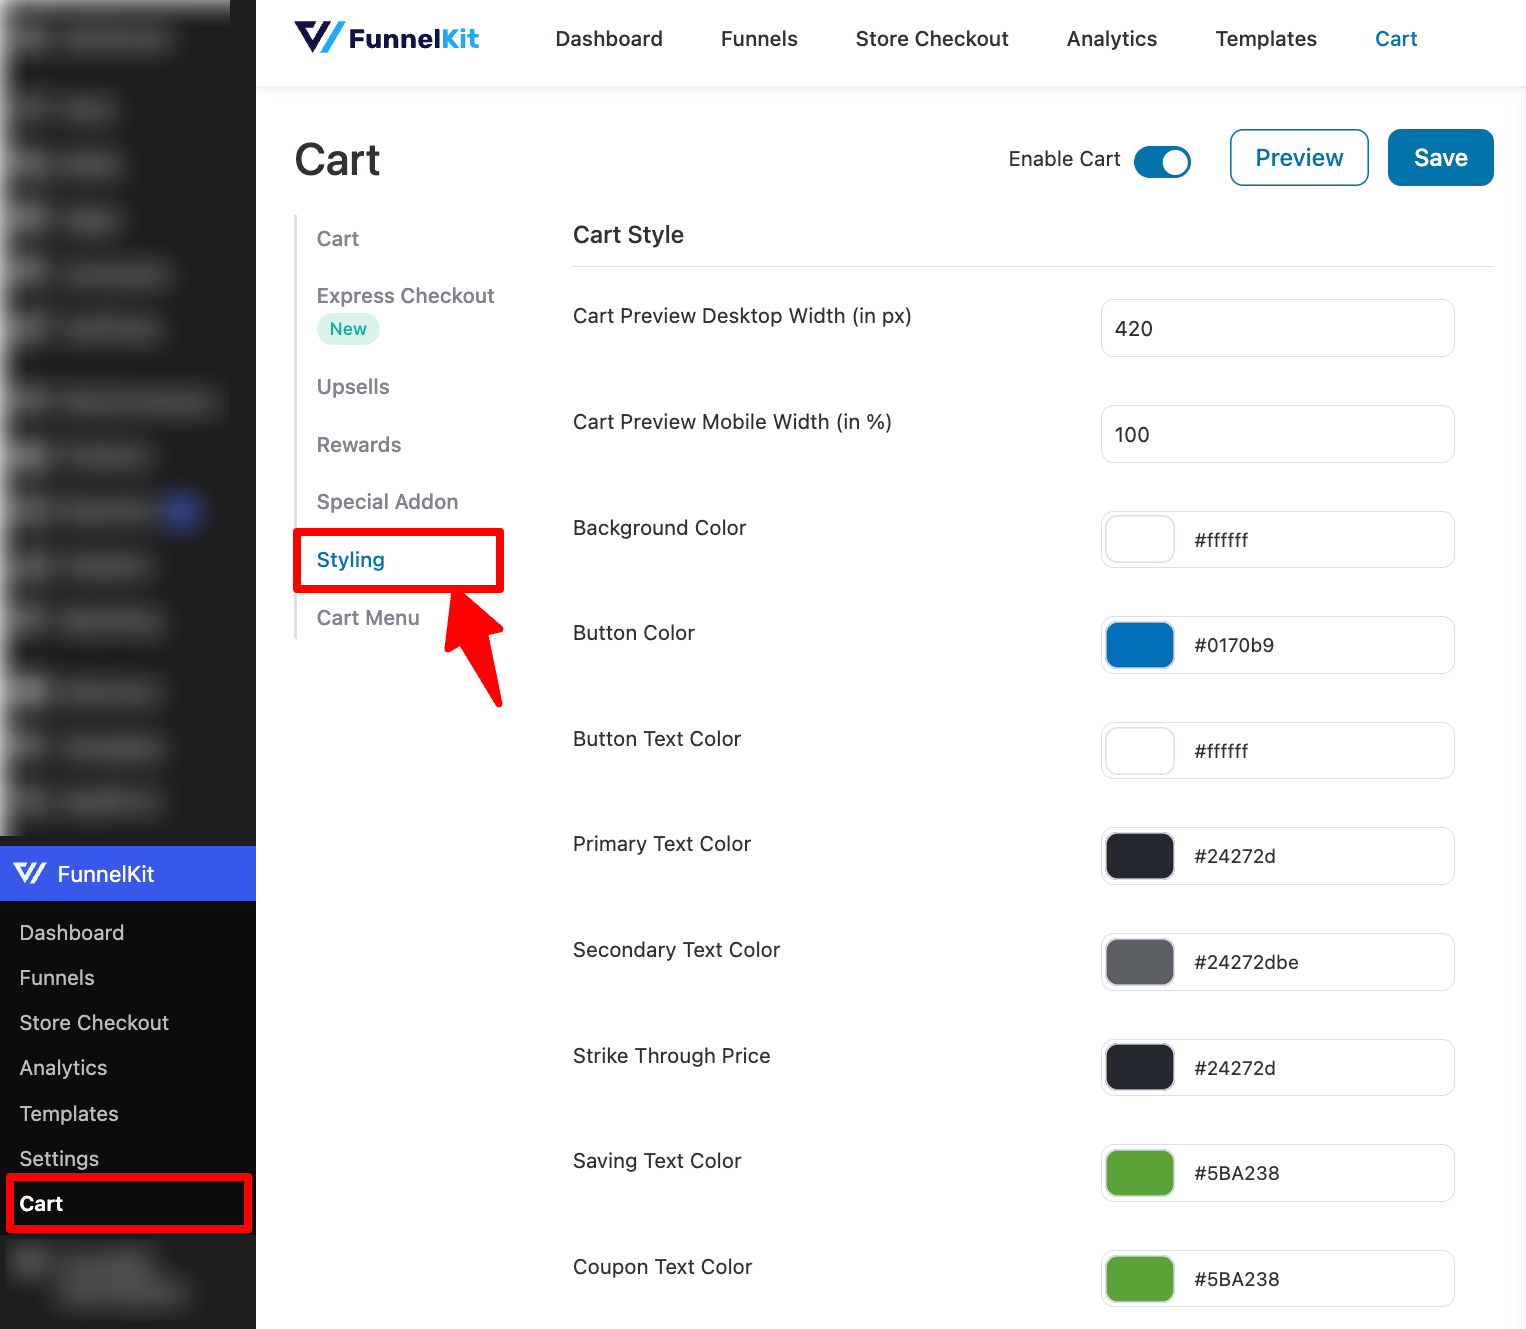Open Analytics in the top navigation

coord(1111,39)
